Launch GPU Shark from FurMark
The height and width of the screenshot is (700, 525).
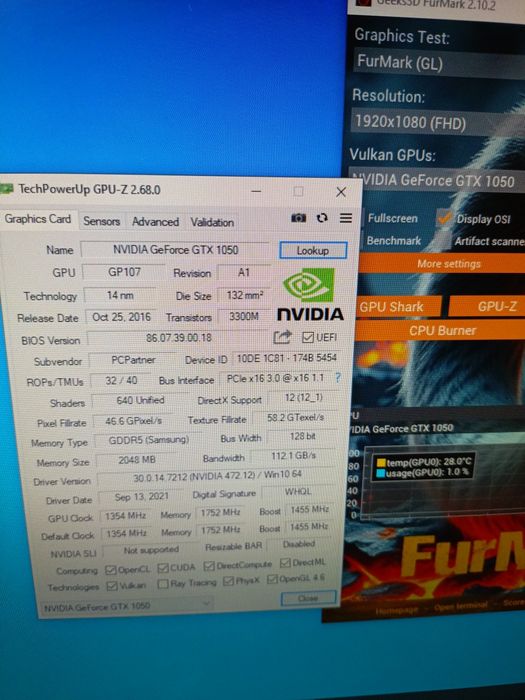[x=398, y=307]
